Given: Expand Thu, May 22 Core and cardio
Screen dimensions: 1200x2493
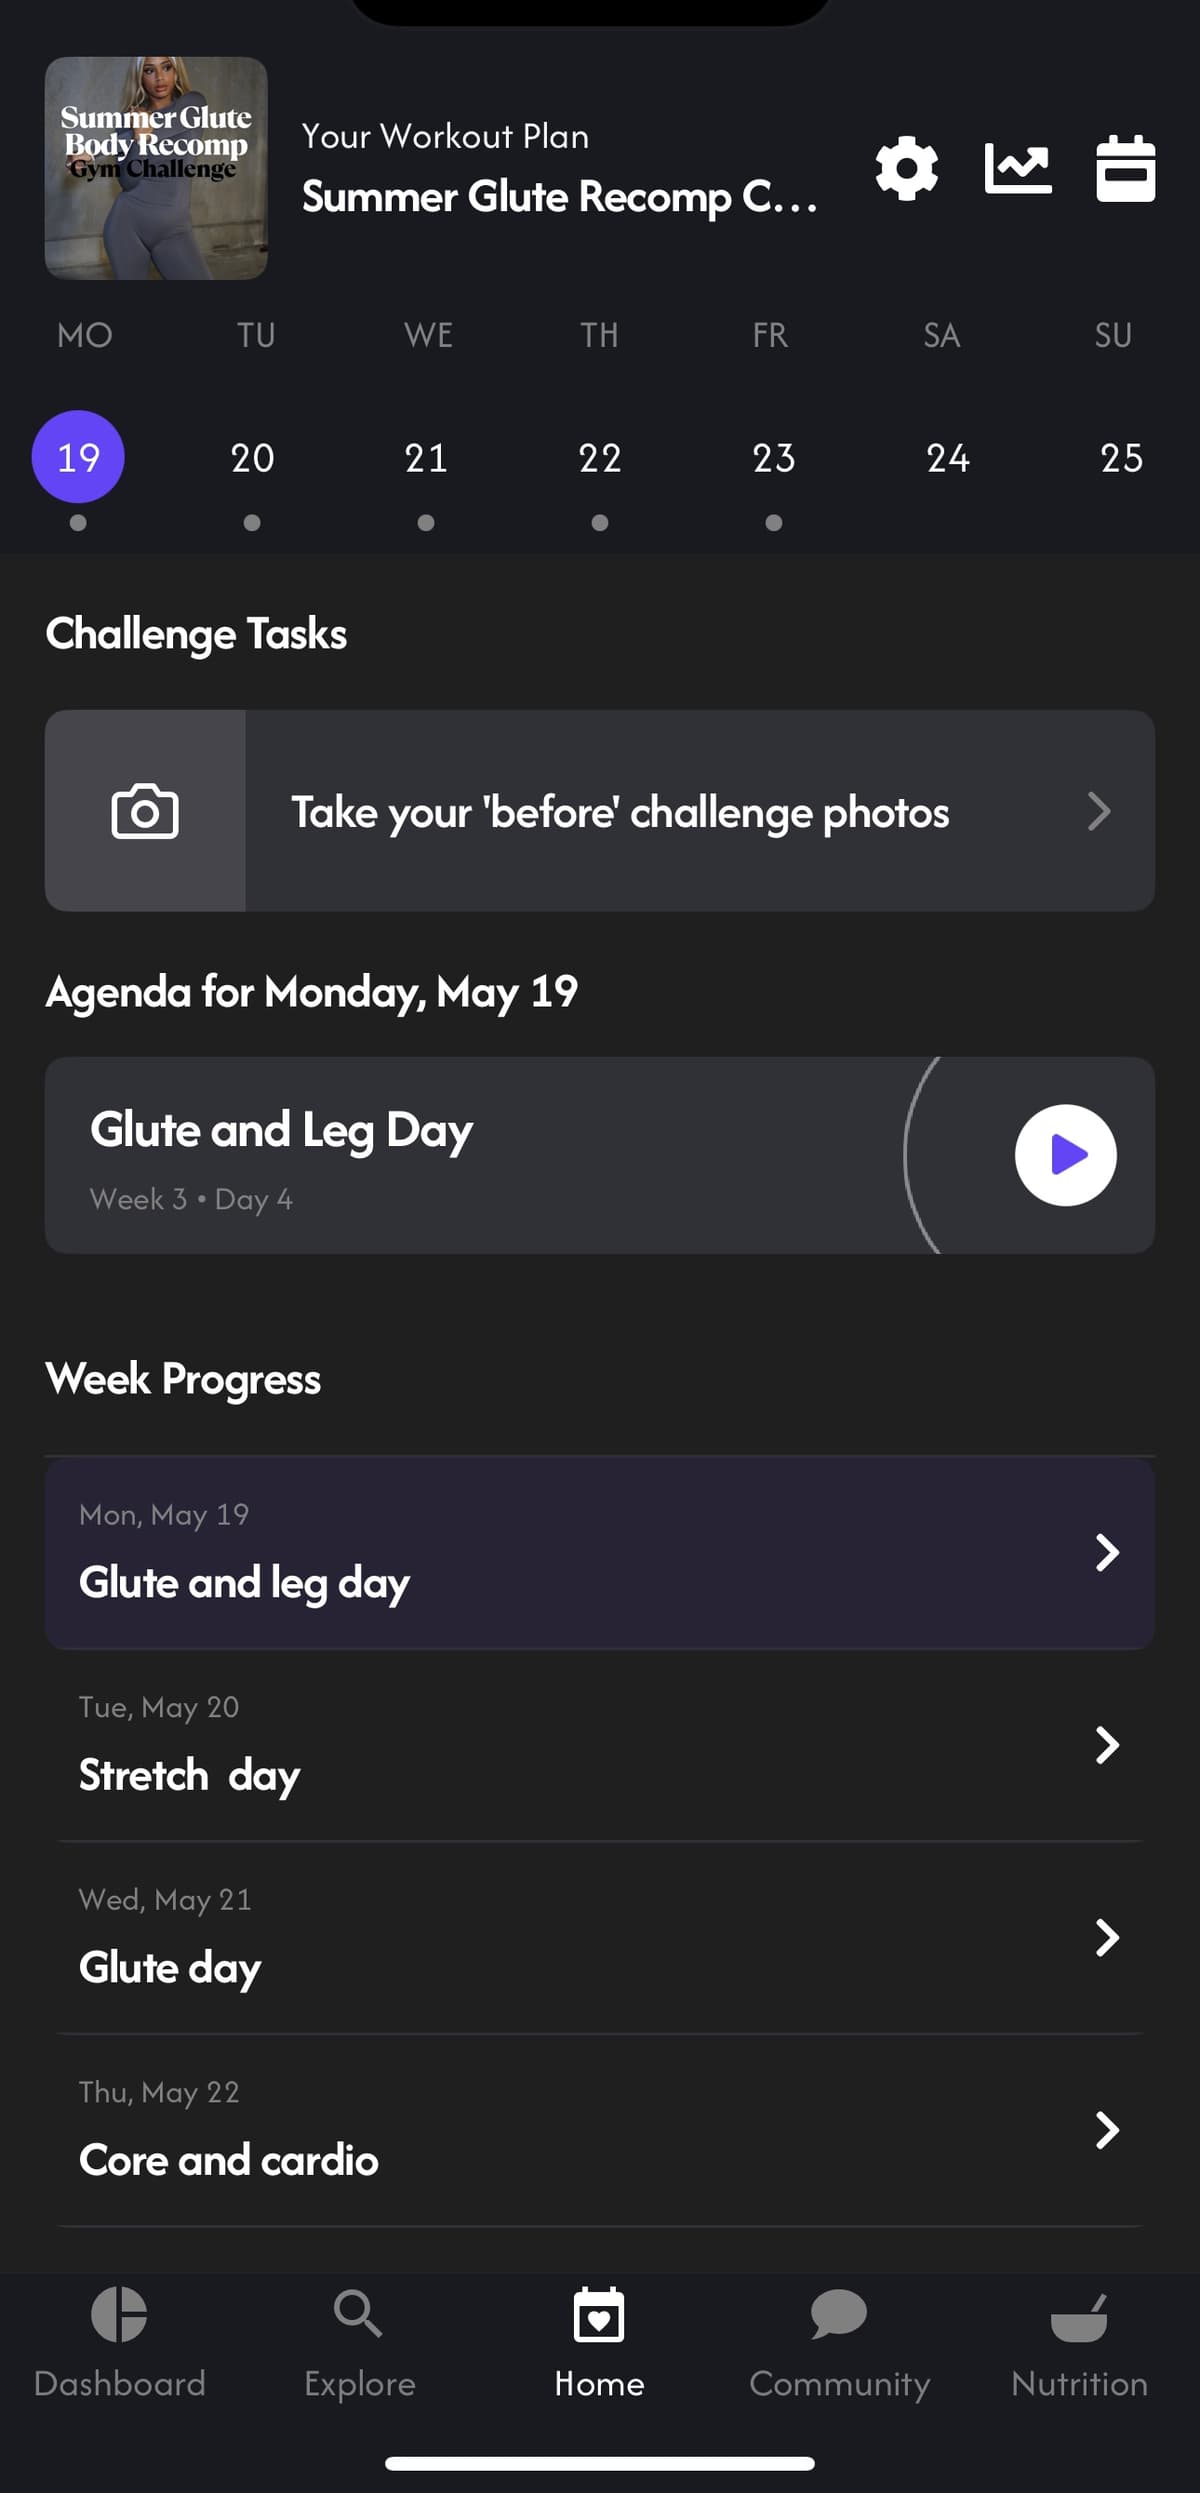Looking at the screenshot, I should (600, 2130).
